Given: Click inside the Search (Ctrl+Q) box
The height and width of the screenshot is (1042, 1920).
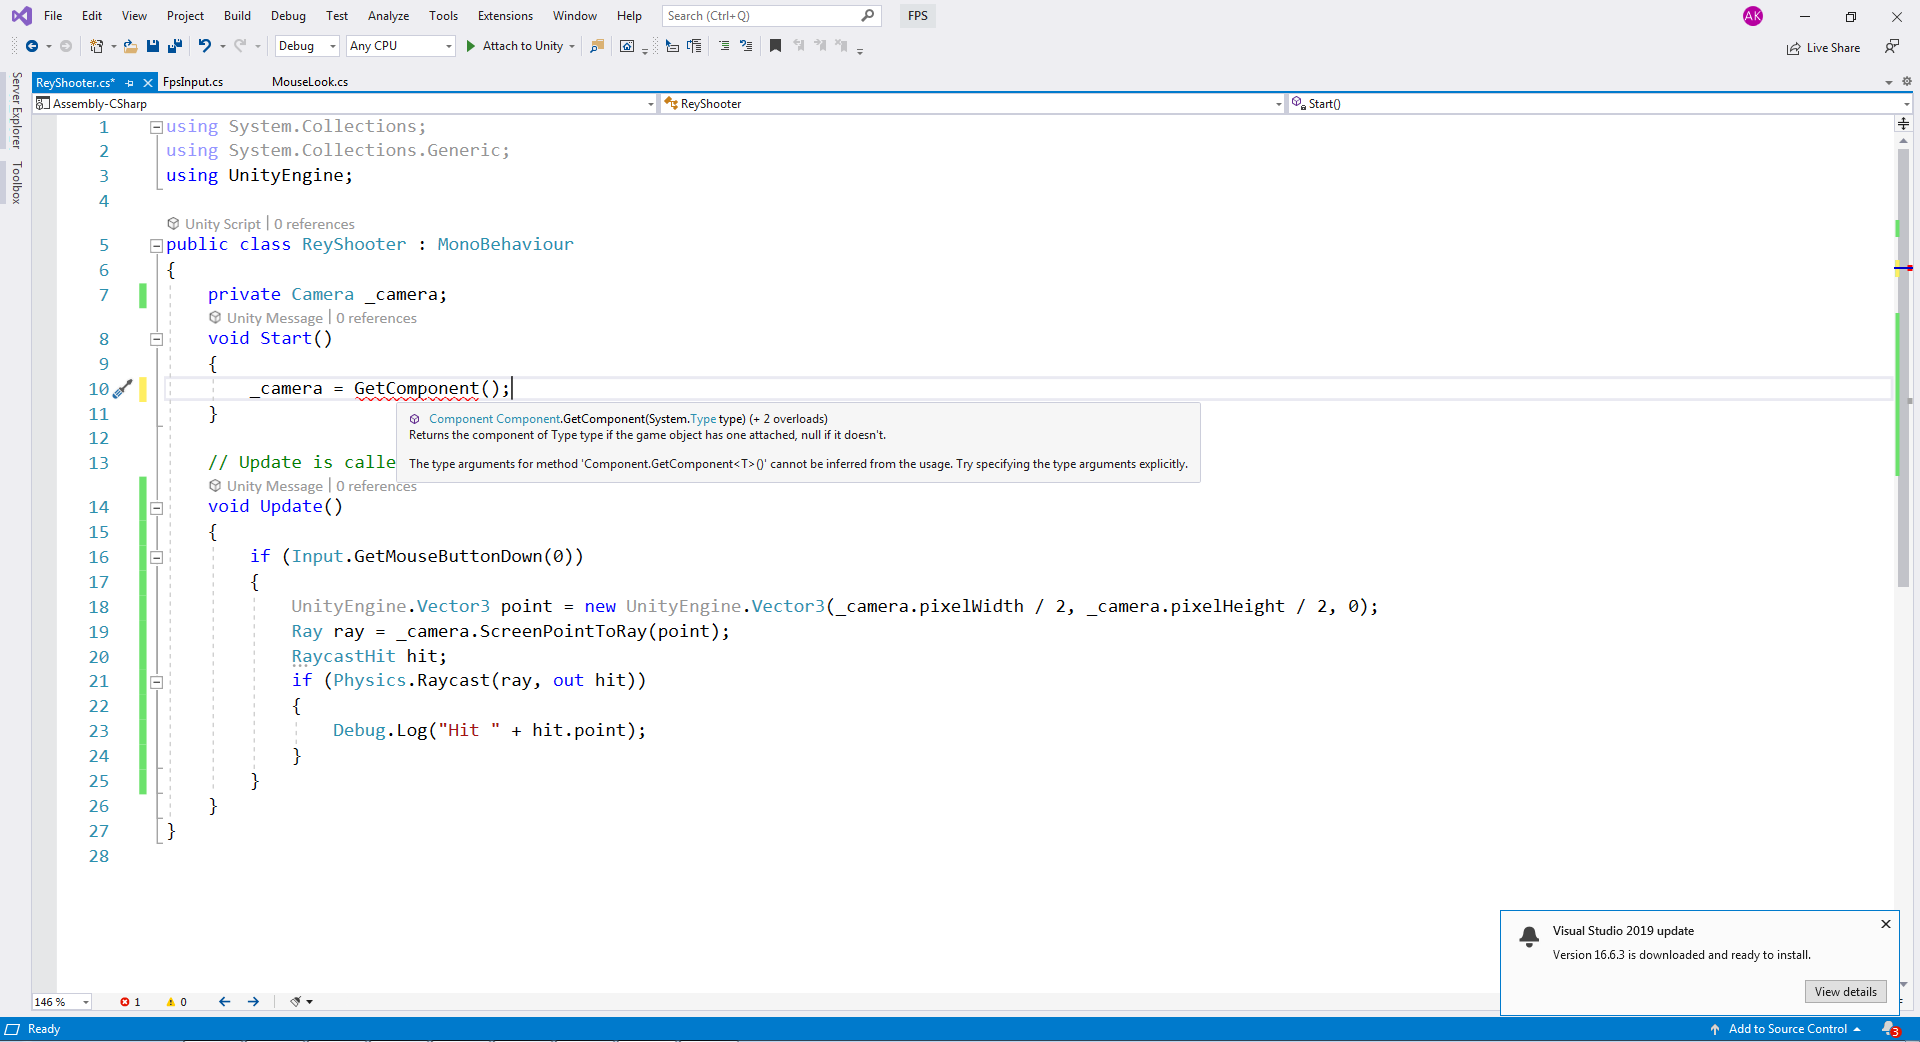Looking at the screenshot, I should [771, 16].
